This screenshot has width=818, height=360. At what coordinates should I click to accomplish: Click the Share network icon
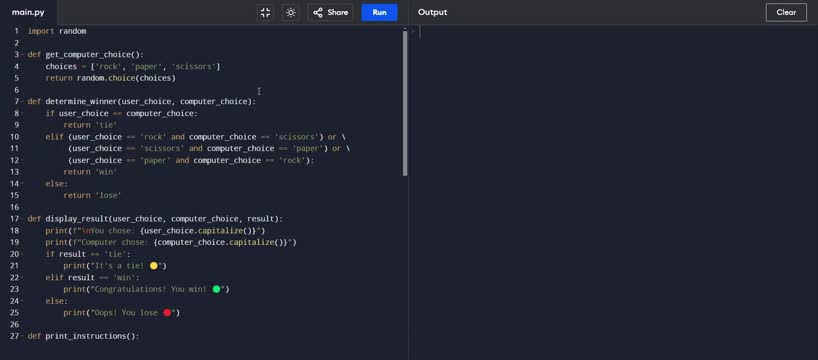[318, 13]
